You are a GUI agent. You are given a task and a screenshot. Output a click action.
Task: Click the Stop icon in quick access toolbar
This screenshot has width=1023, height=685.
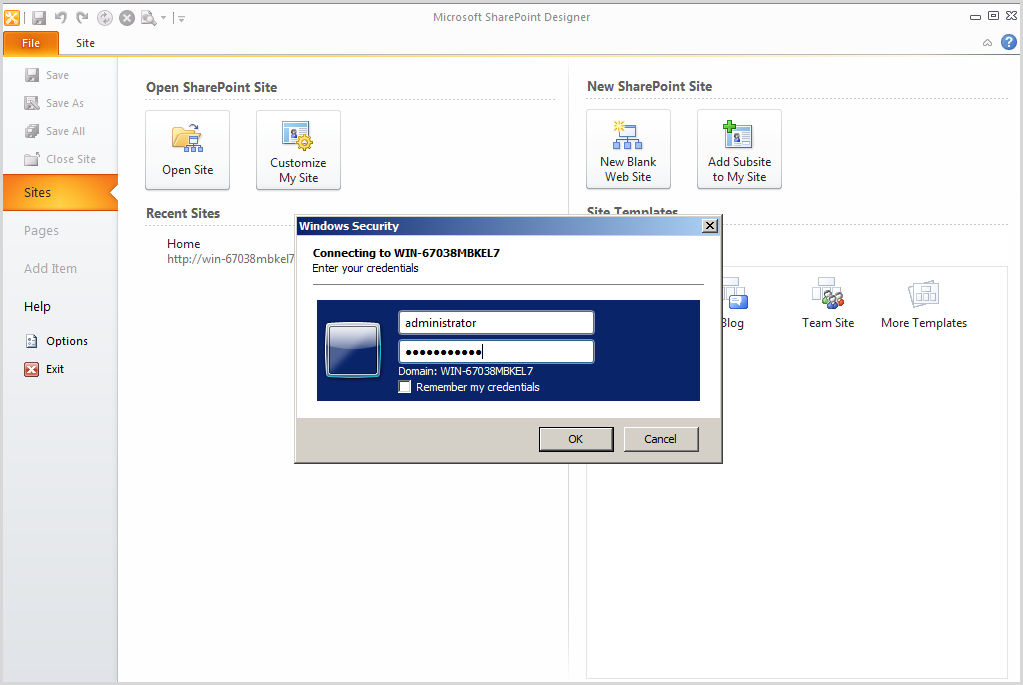tap(127, 18)
